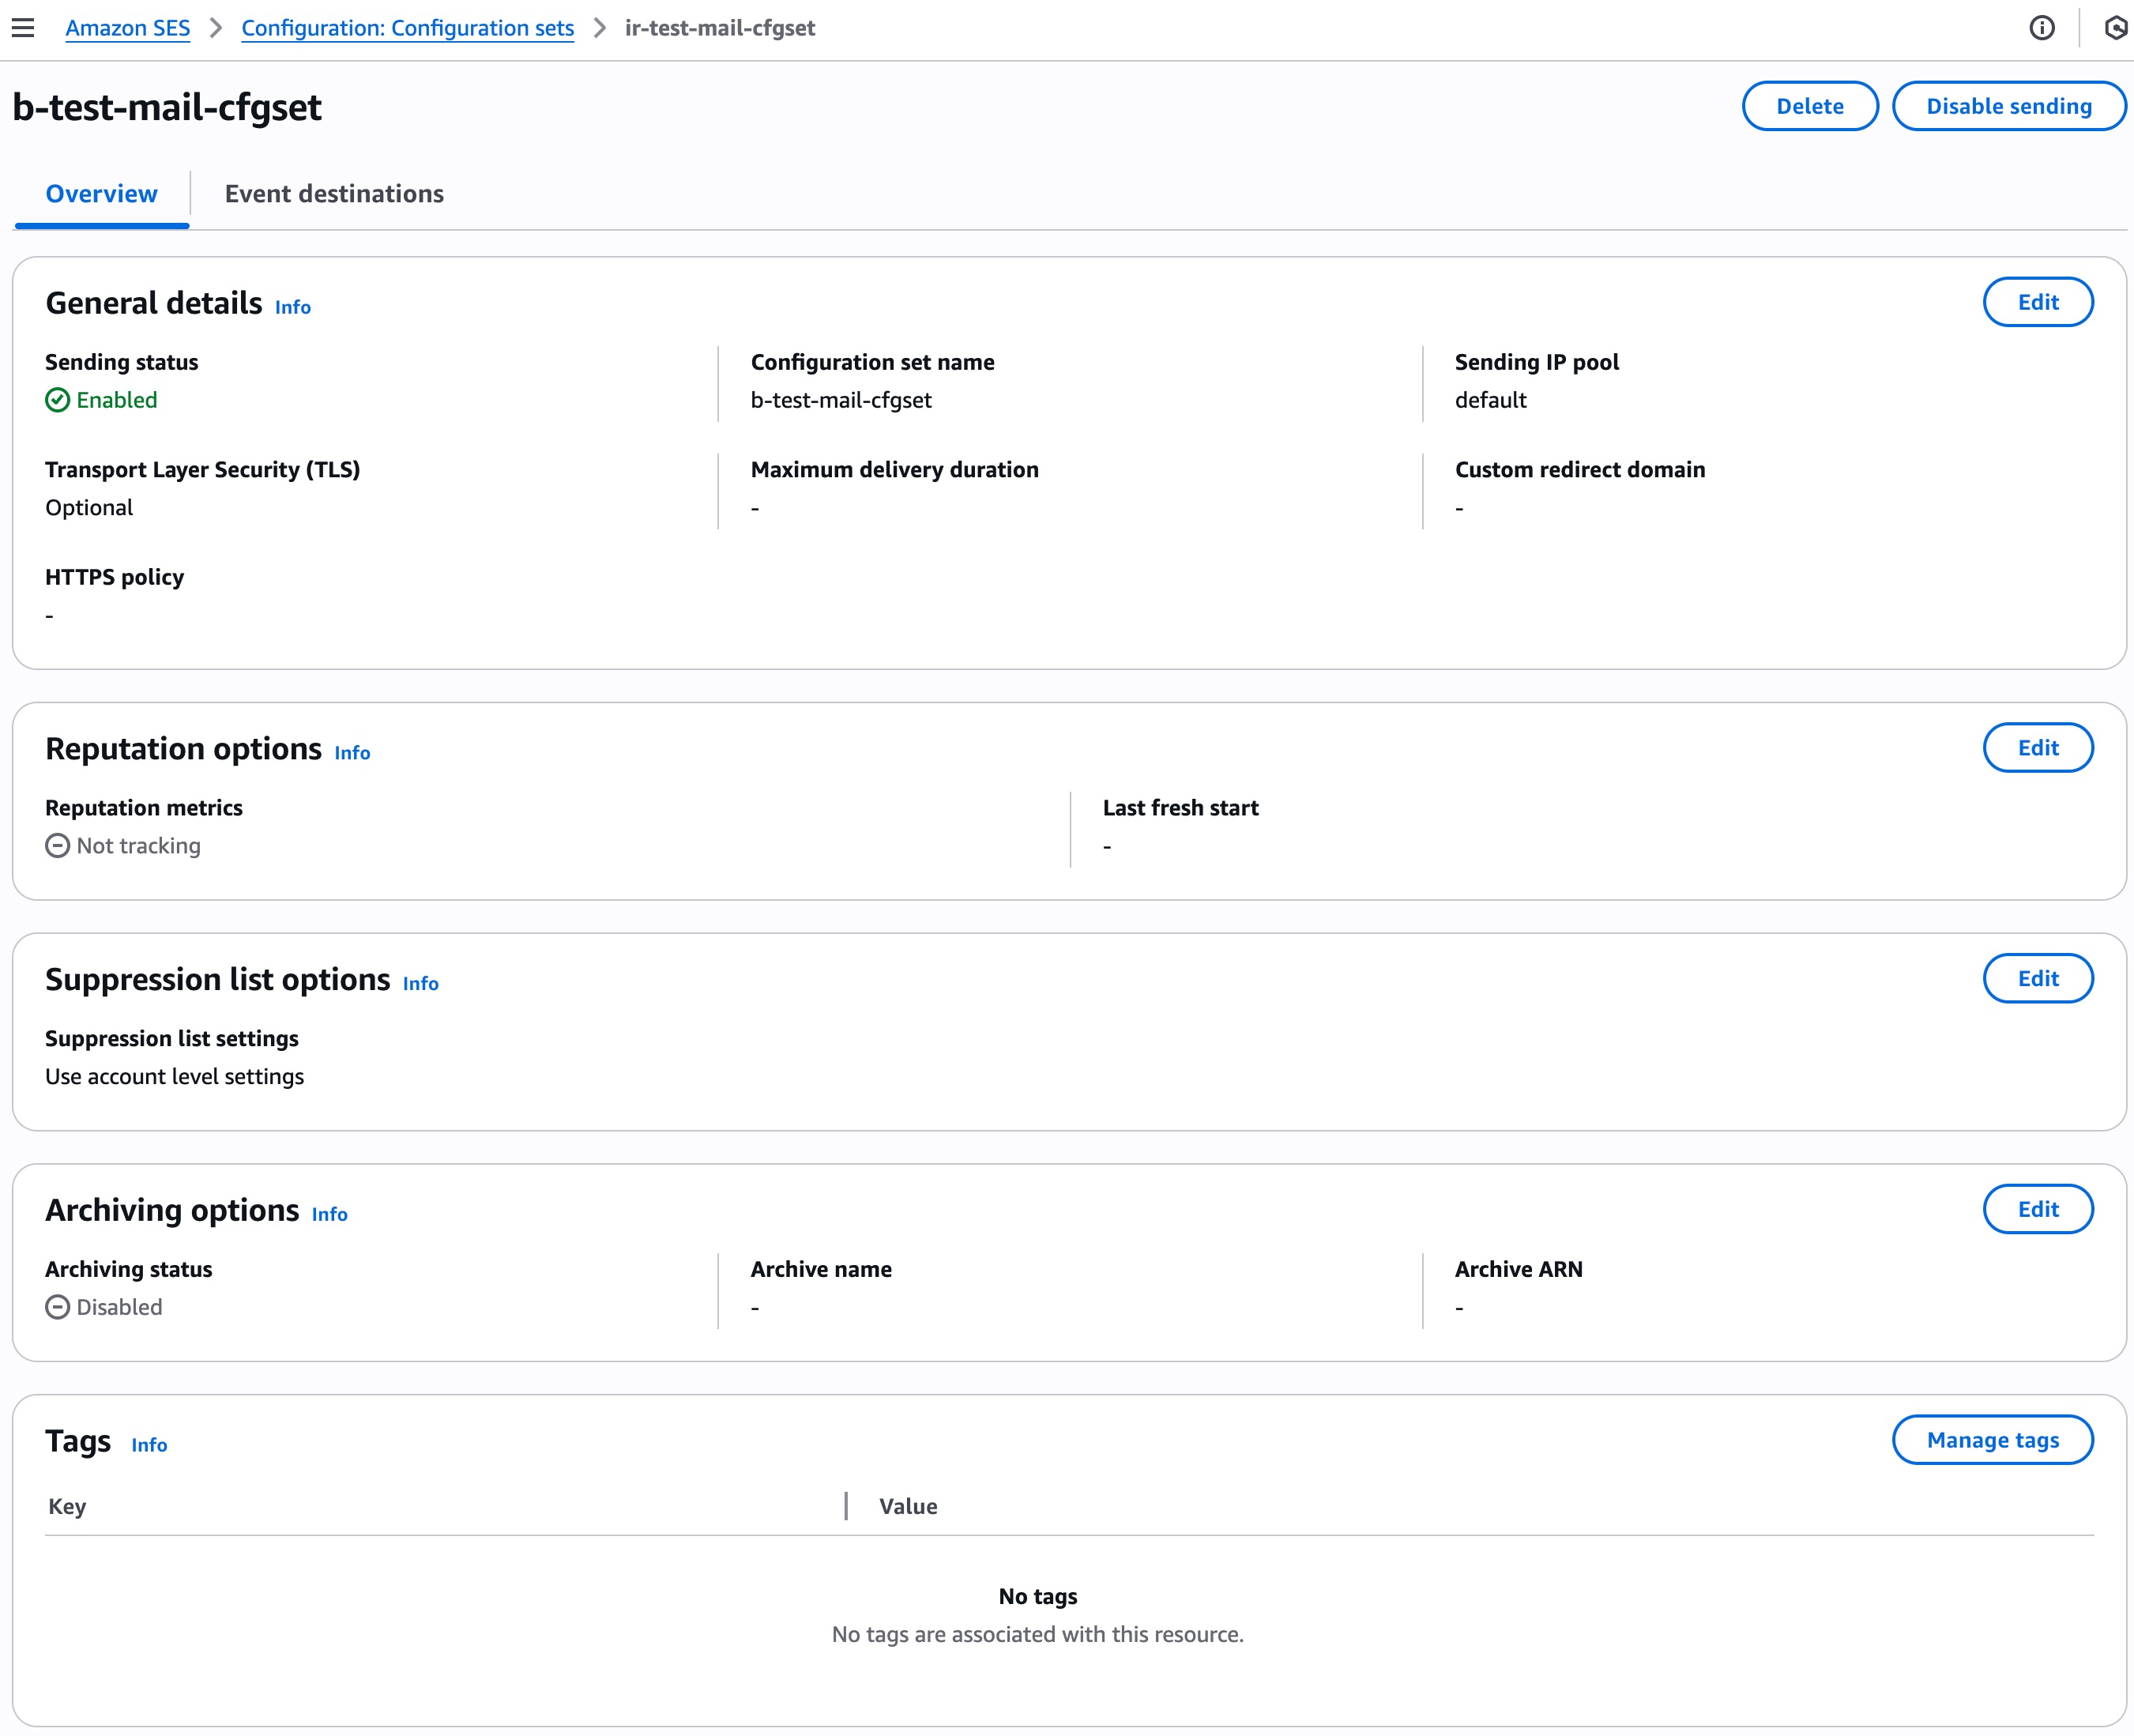The height and width of the screenshot is (1736, 2134).
Task: Open Info link next to General details
Action: tap(293, 308)
